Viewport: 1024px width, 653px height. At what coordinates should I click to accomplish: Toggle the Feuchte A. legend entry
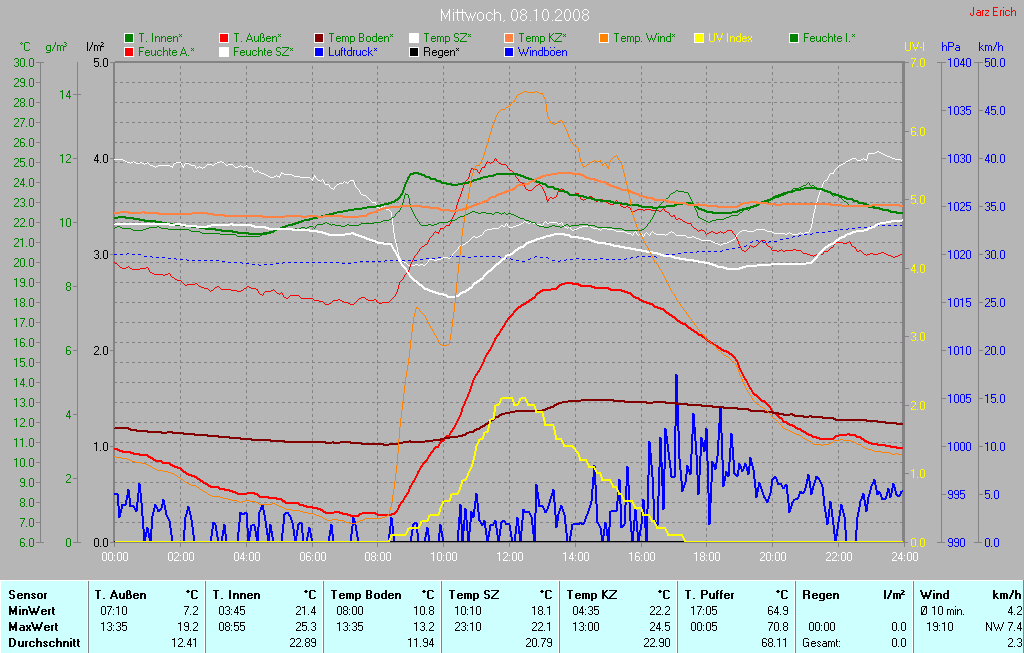coord(166,51)
